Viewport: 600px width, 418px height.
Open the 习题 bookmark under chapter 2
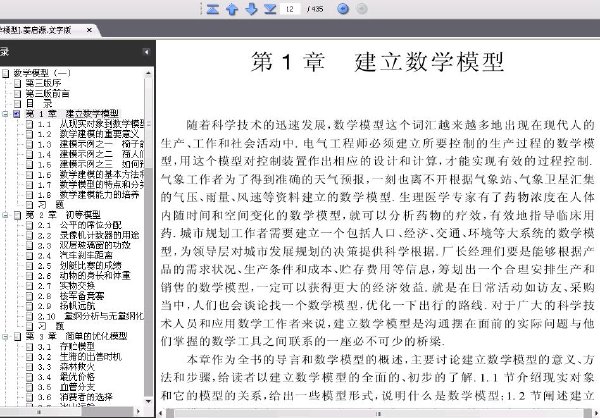[51, 326]
